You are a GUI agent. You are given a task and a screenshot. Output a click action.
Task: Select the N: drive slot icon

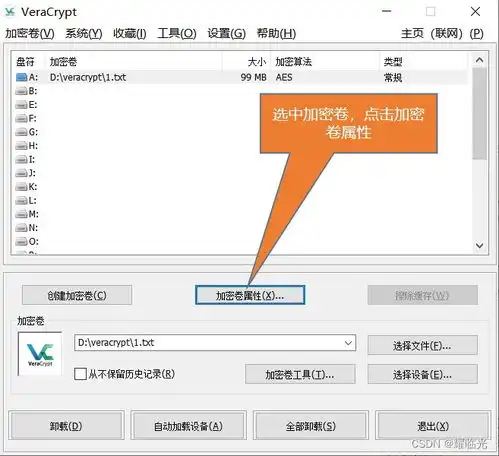point(22,228)
